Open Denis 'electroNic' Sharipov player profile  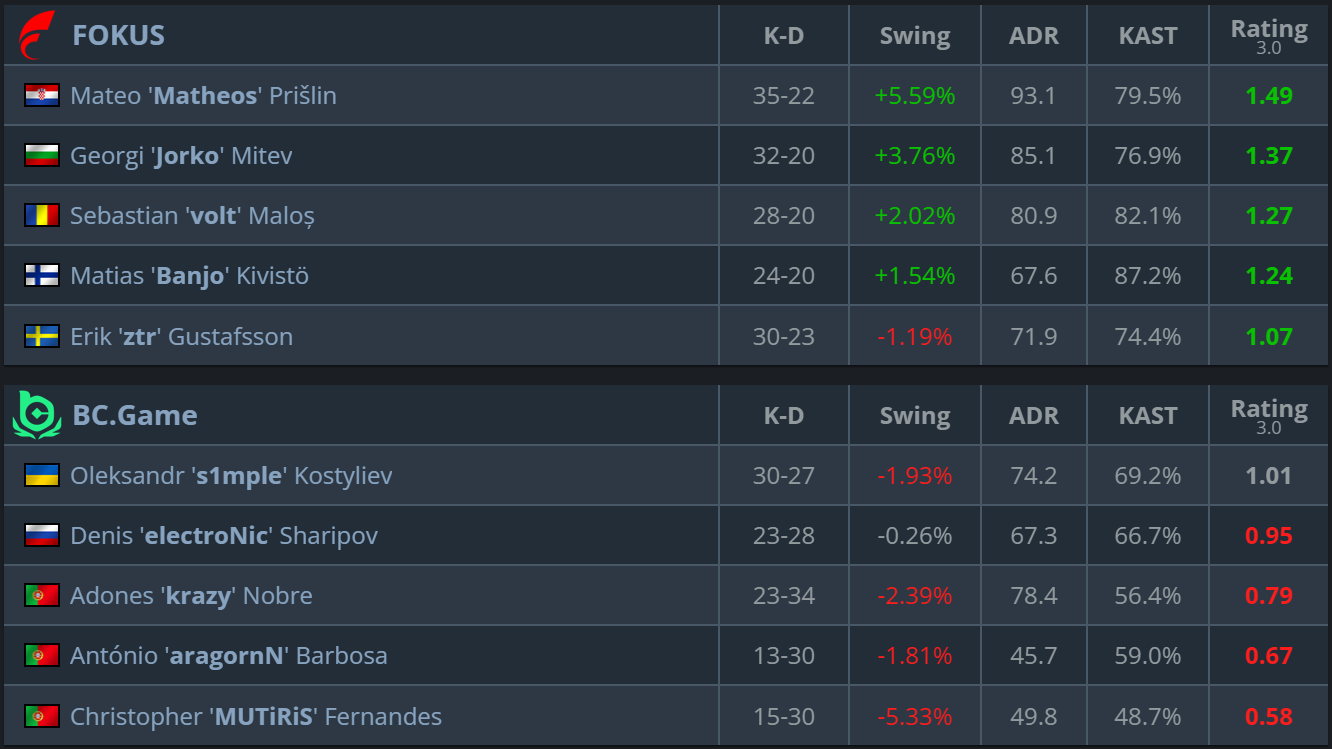click(224, 536)
